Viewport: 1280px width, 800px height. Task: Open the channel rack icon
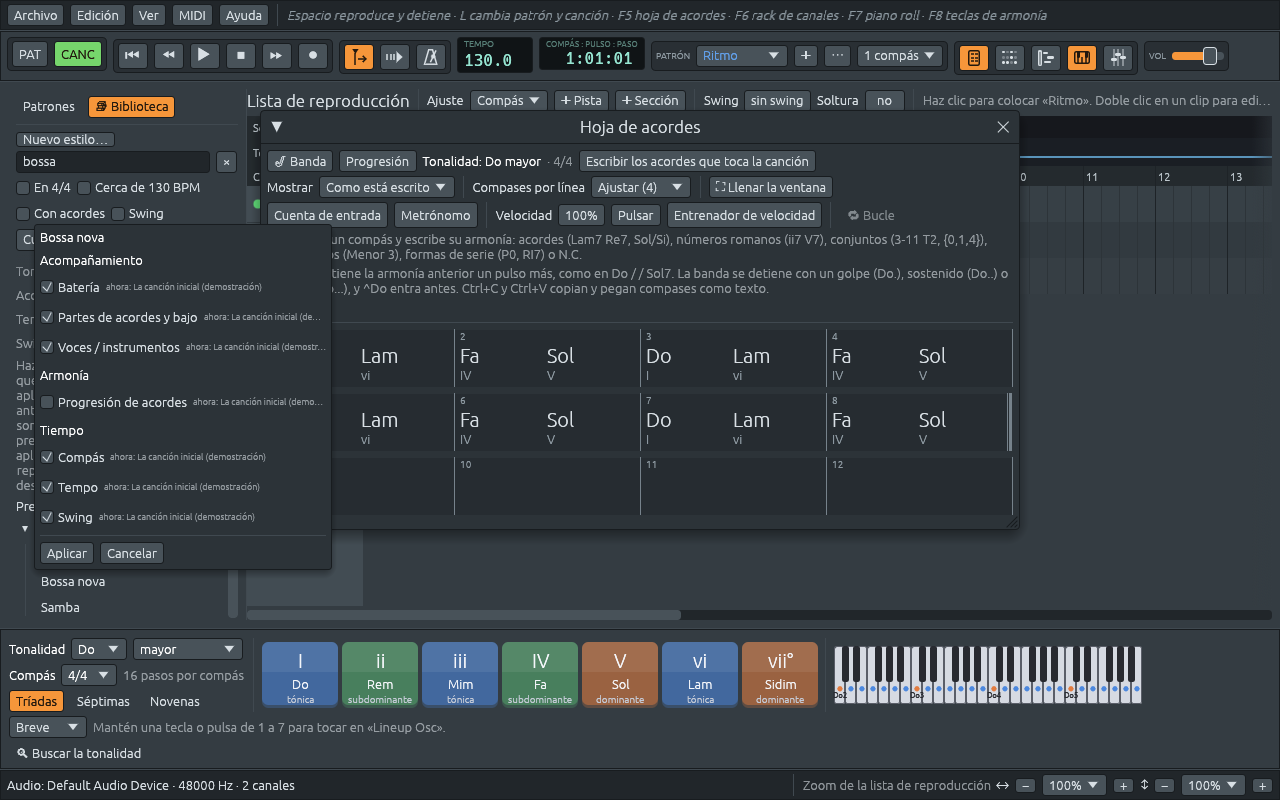tap(1046, 57)
